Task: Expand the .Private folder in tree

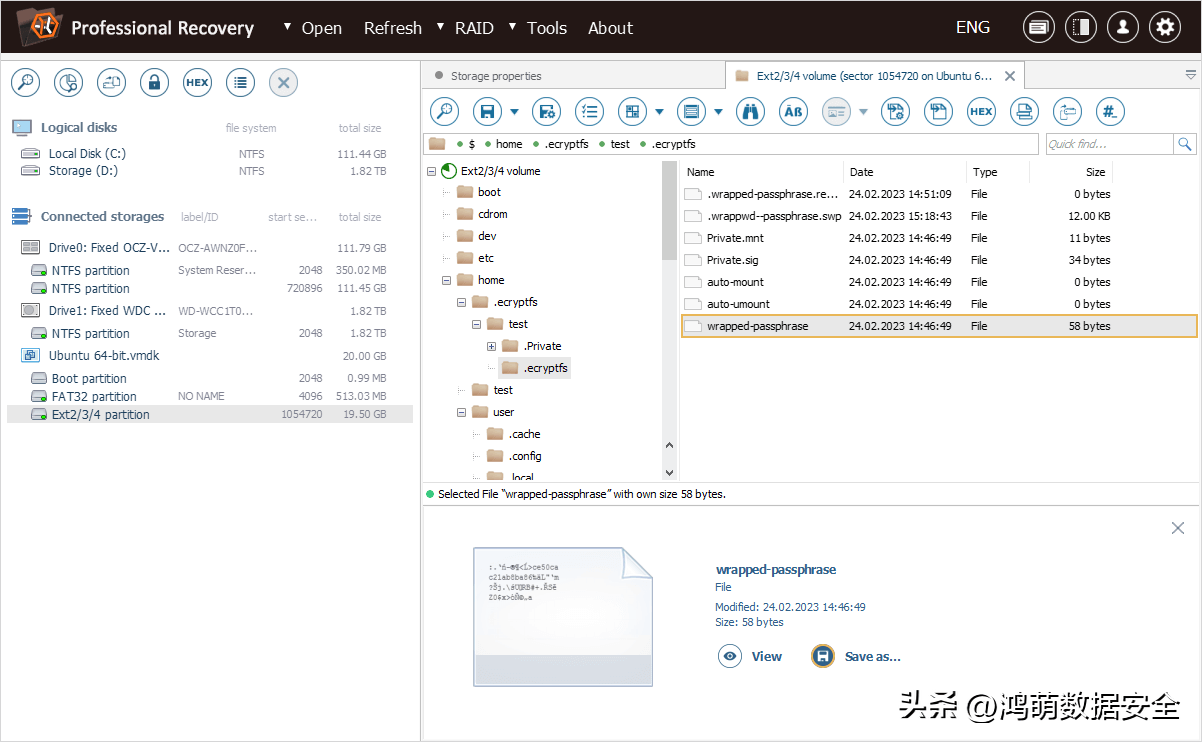Action: click(x=491, y=346)
